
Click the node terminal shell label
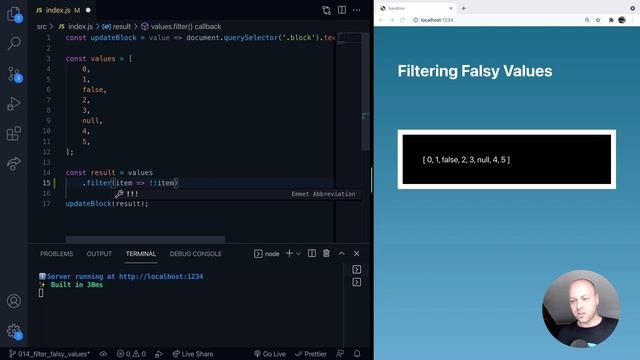pyautogui.click(x=267, y=253)
